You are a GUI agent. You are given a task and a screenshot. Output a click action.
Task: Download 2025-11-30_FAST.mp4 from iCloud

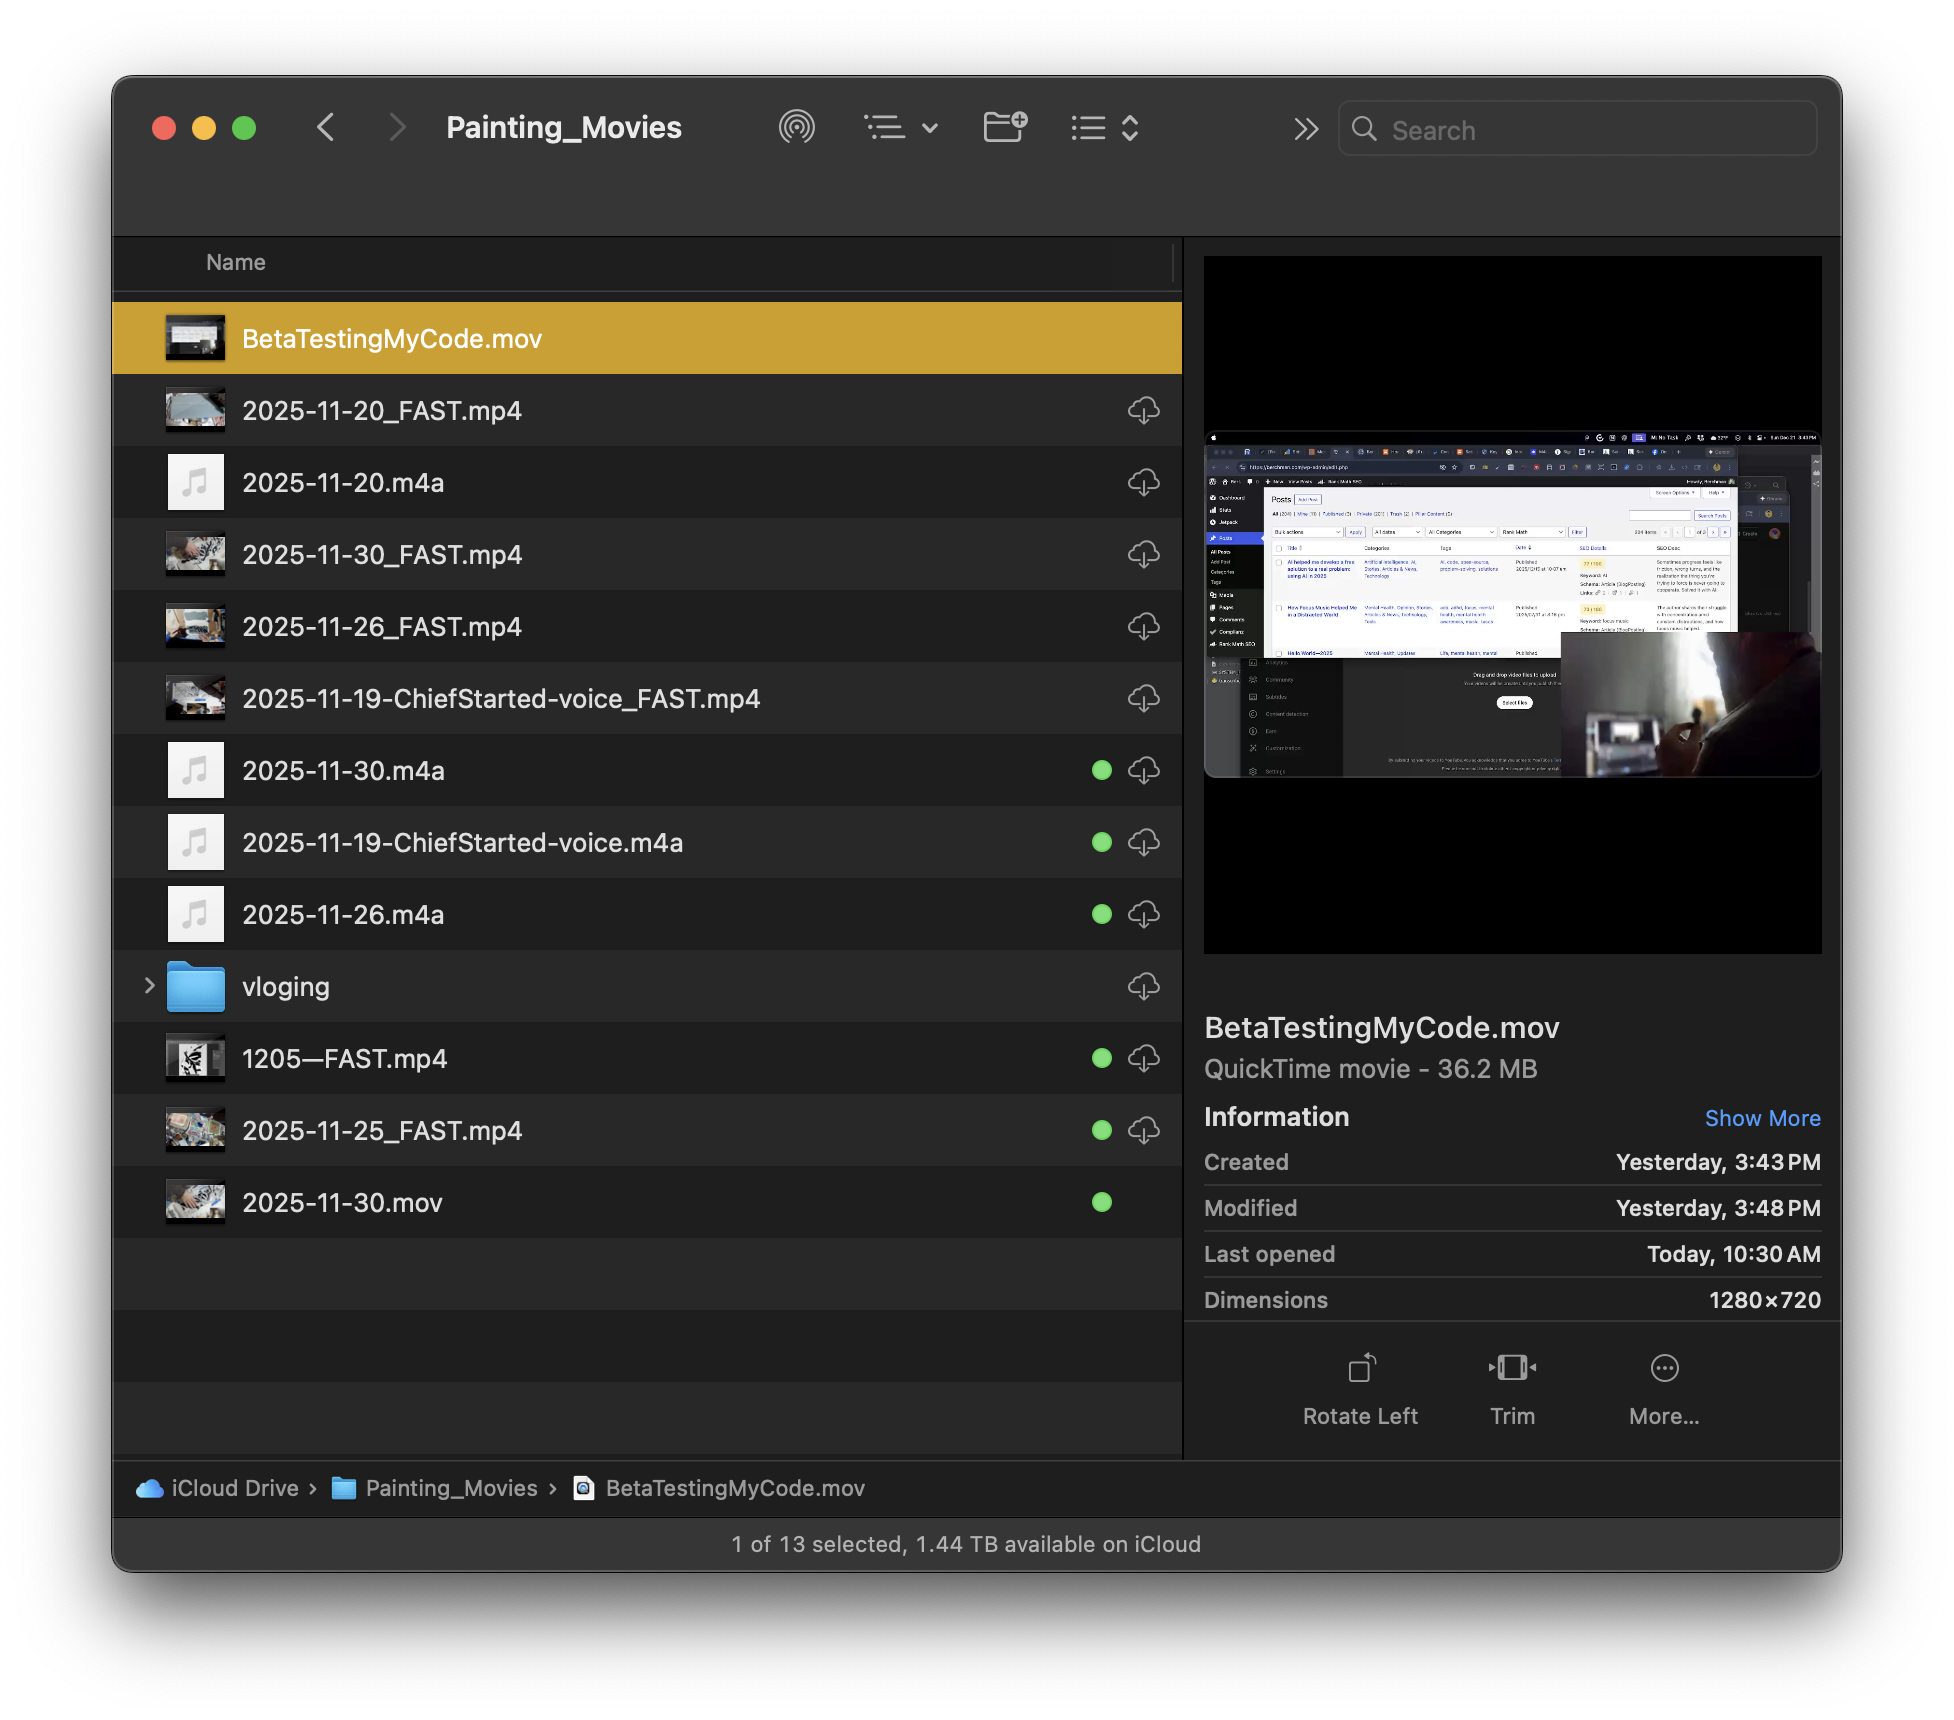pyautogui.click(x=1144, y=554)
